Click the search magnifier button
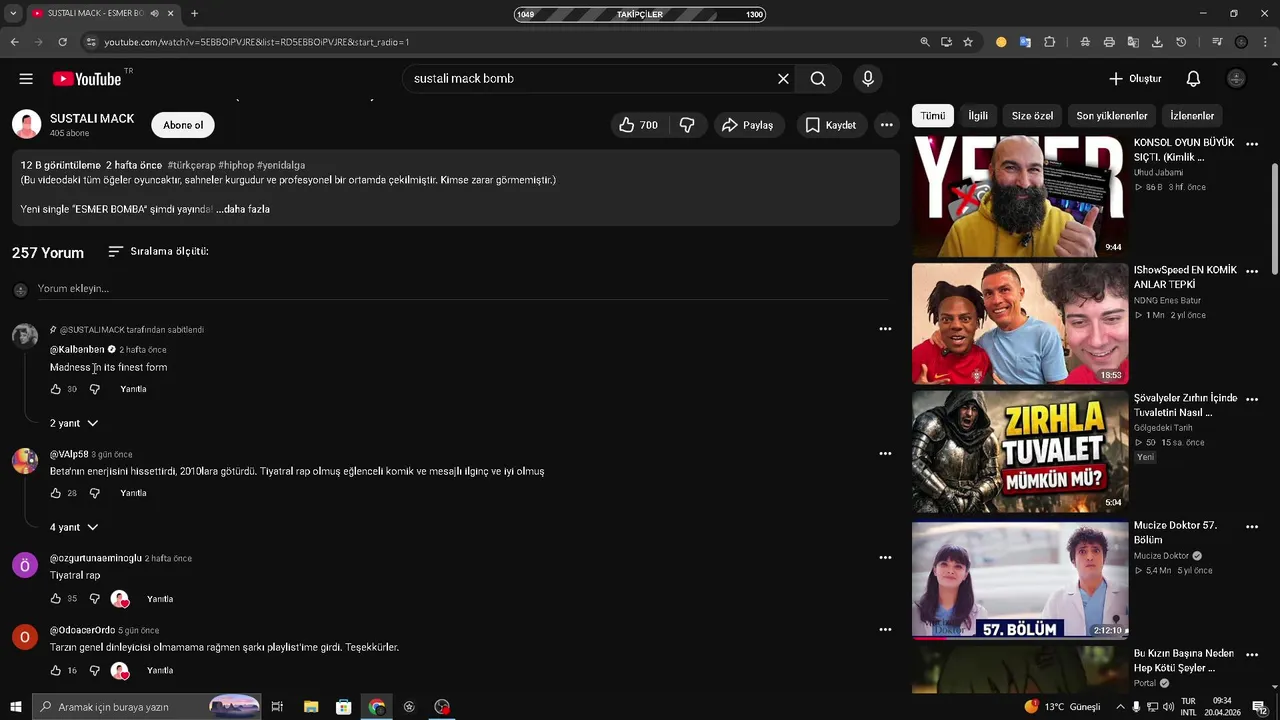The image size is (1280, 720). click(x=818, y=79)
